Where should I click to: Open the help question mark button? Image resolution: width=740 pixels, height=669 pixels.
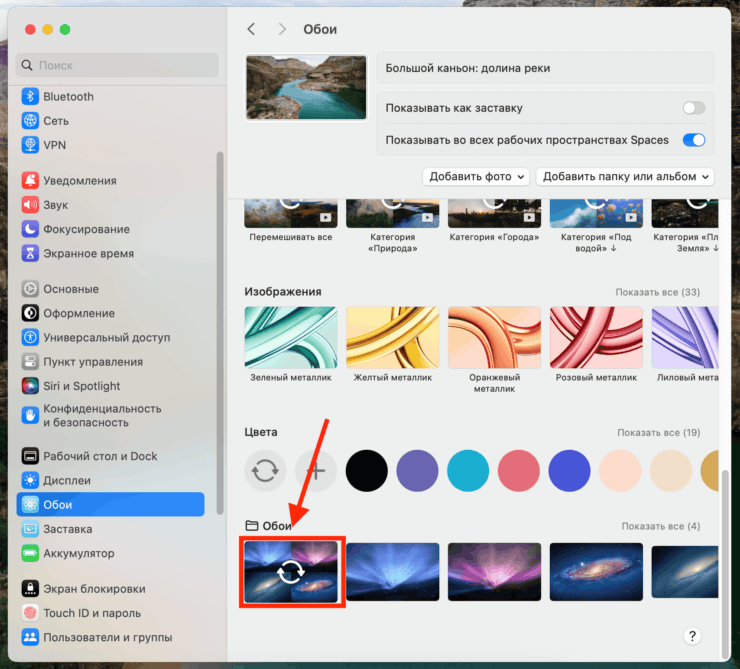[x=692, y=636]
